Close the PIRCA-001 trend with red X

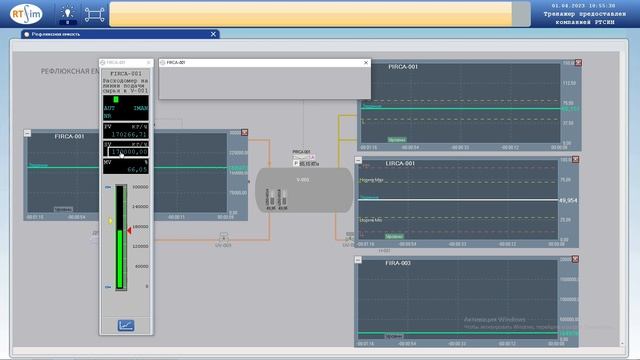point(578,63)
